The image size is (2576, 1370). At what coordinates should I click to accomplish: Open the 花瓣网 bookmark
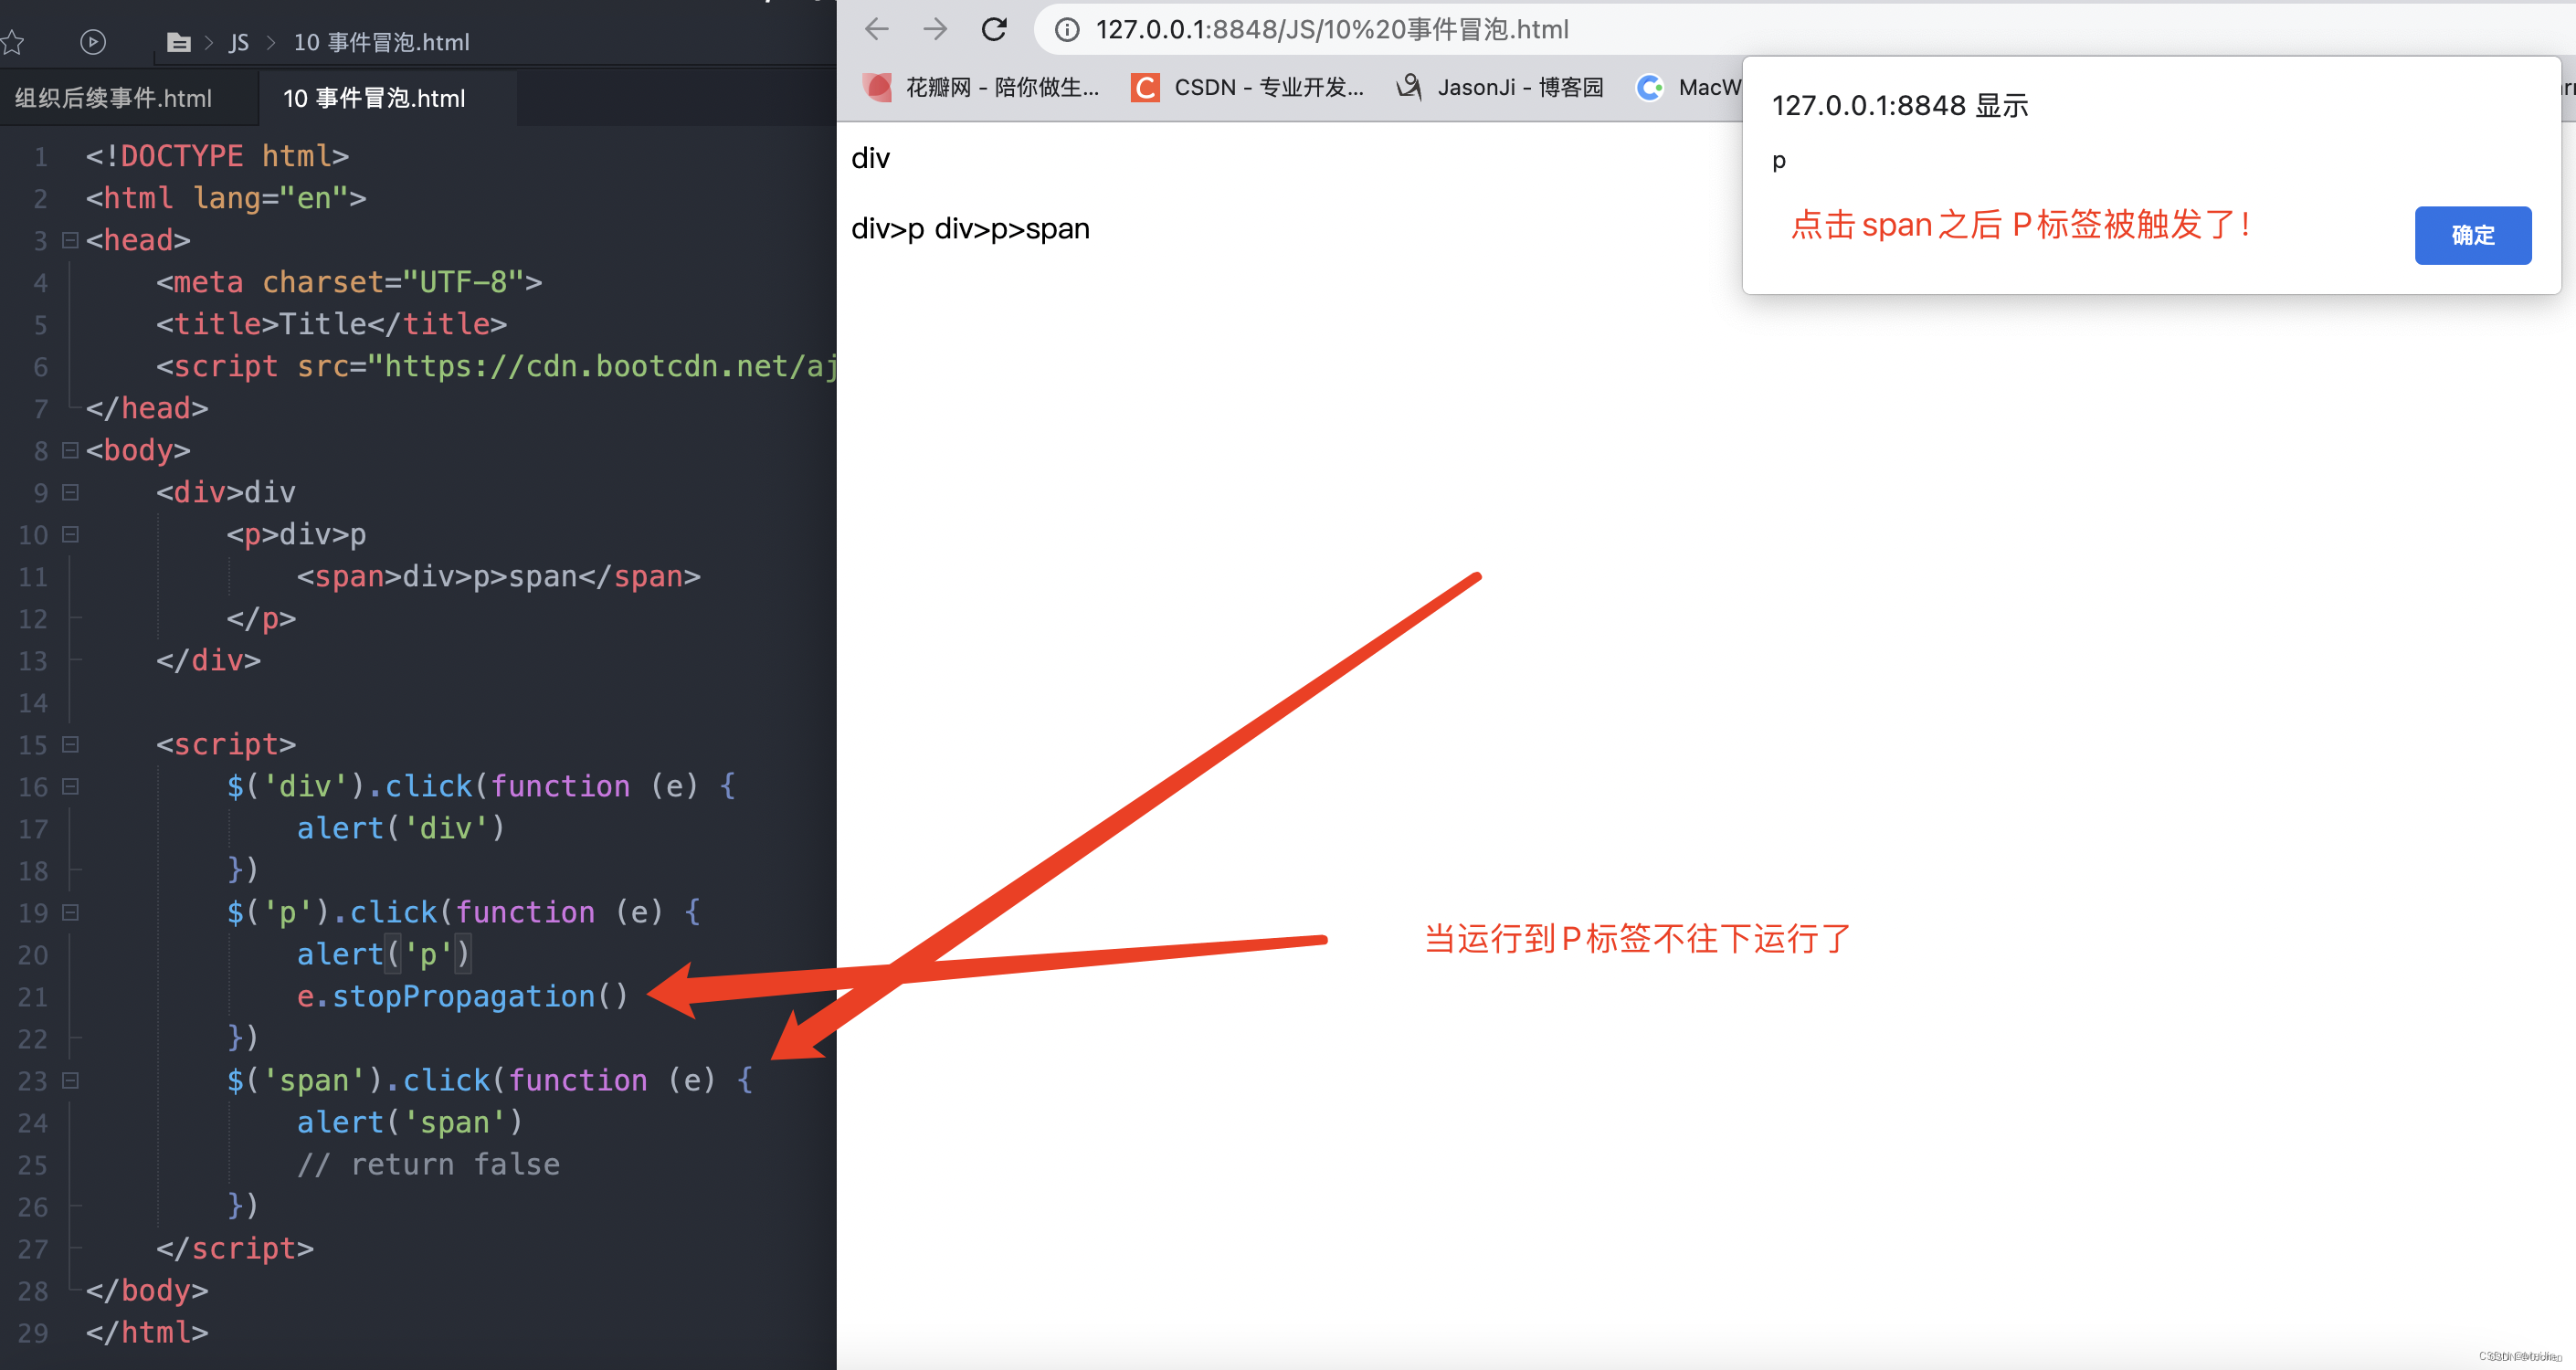click(x=981, y=88)
